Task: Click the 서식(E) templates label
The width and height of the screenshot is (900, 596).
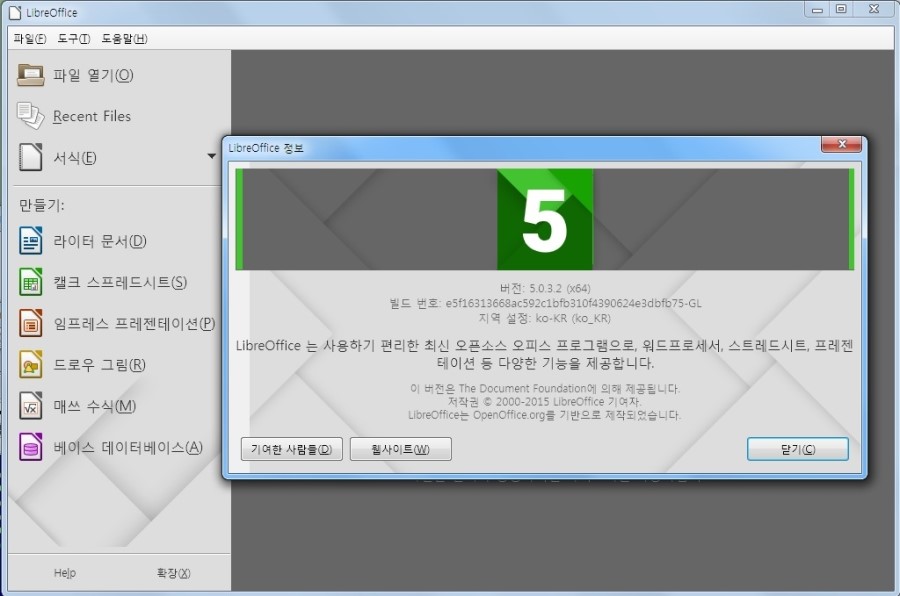Action: point(75,157)
